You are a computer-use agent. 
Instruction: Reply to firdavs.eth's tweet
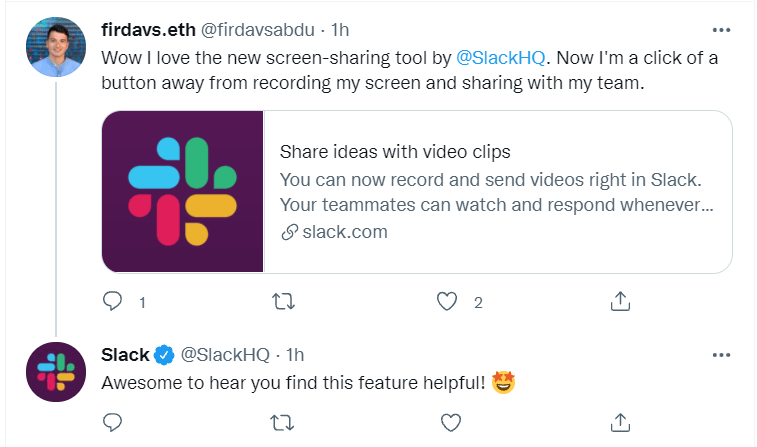click(x=113, y=301)
